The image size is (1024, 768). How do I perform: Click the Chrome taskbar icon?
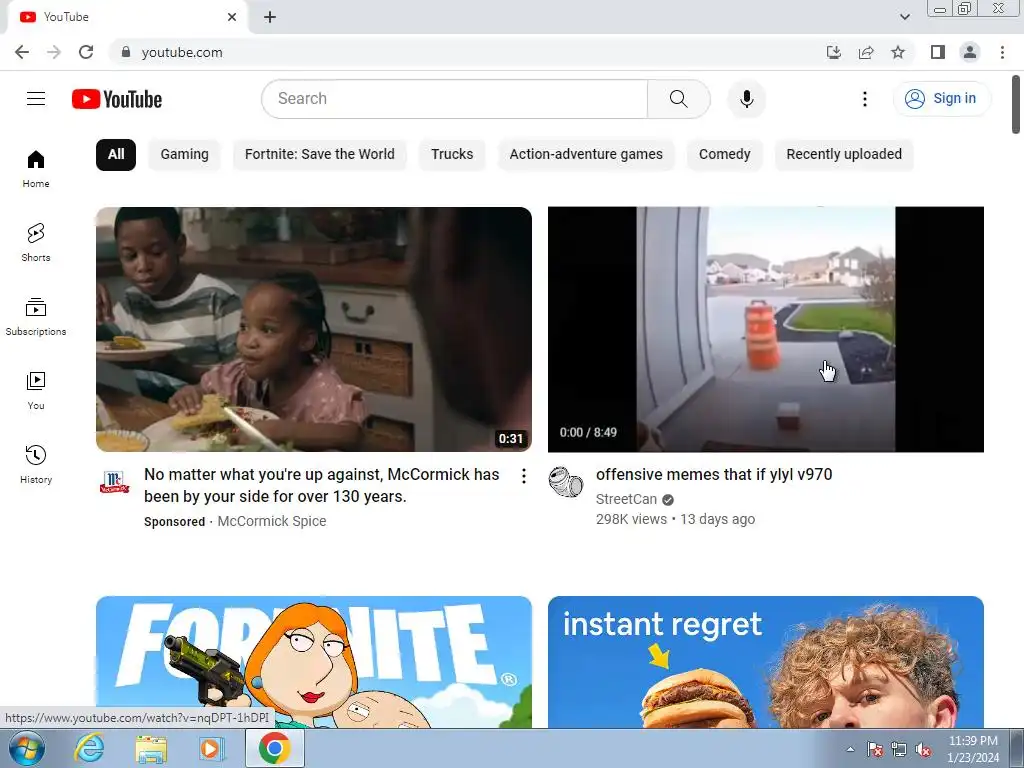tap(274, 748)
